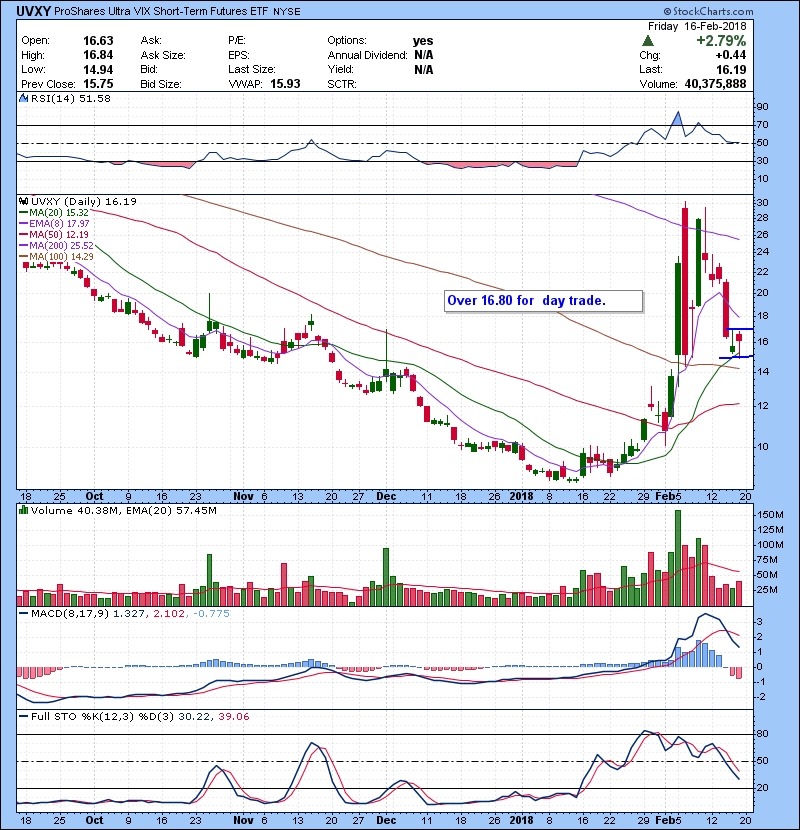Click the RSI axis label 90
The height and width of the screenshot is (830, 800).
[763, 107]
